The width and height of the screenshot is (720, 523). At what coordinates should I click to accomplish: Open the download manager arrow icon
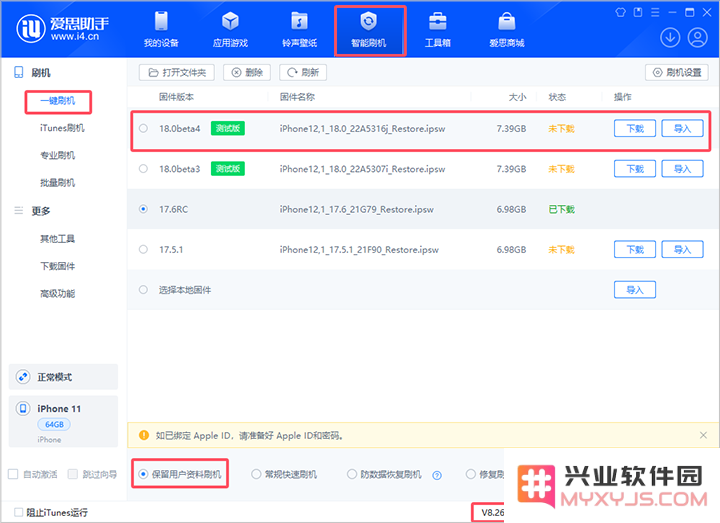coord(670,38)
